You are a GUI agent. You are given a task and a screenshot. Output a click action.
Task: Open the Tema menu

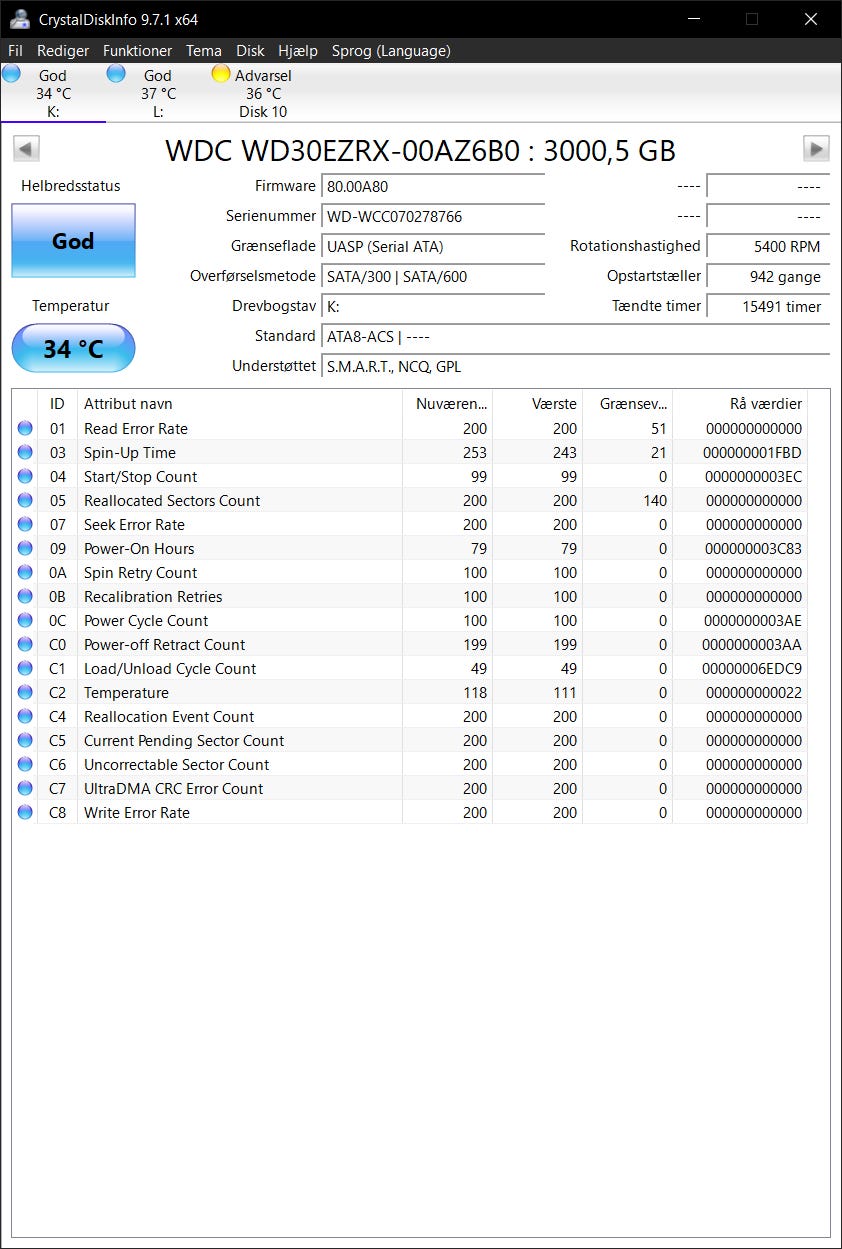(204, 50)
